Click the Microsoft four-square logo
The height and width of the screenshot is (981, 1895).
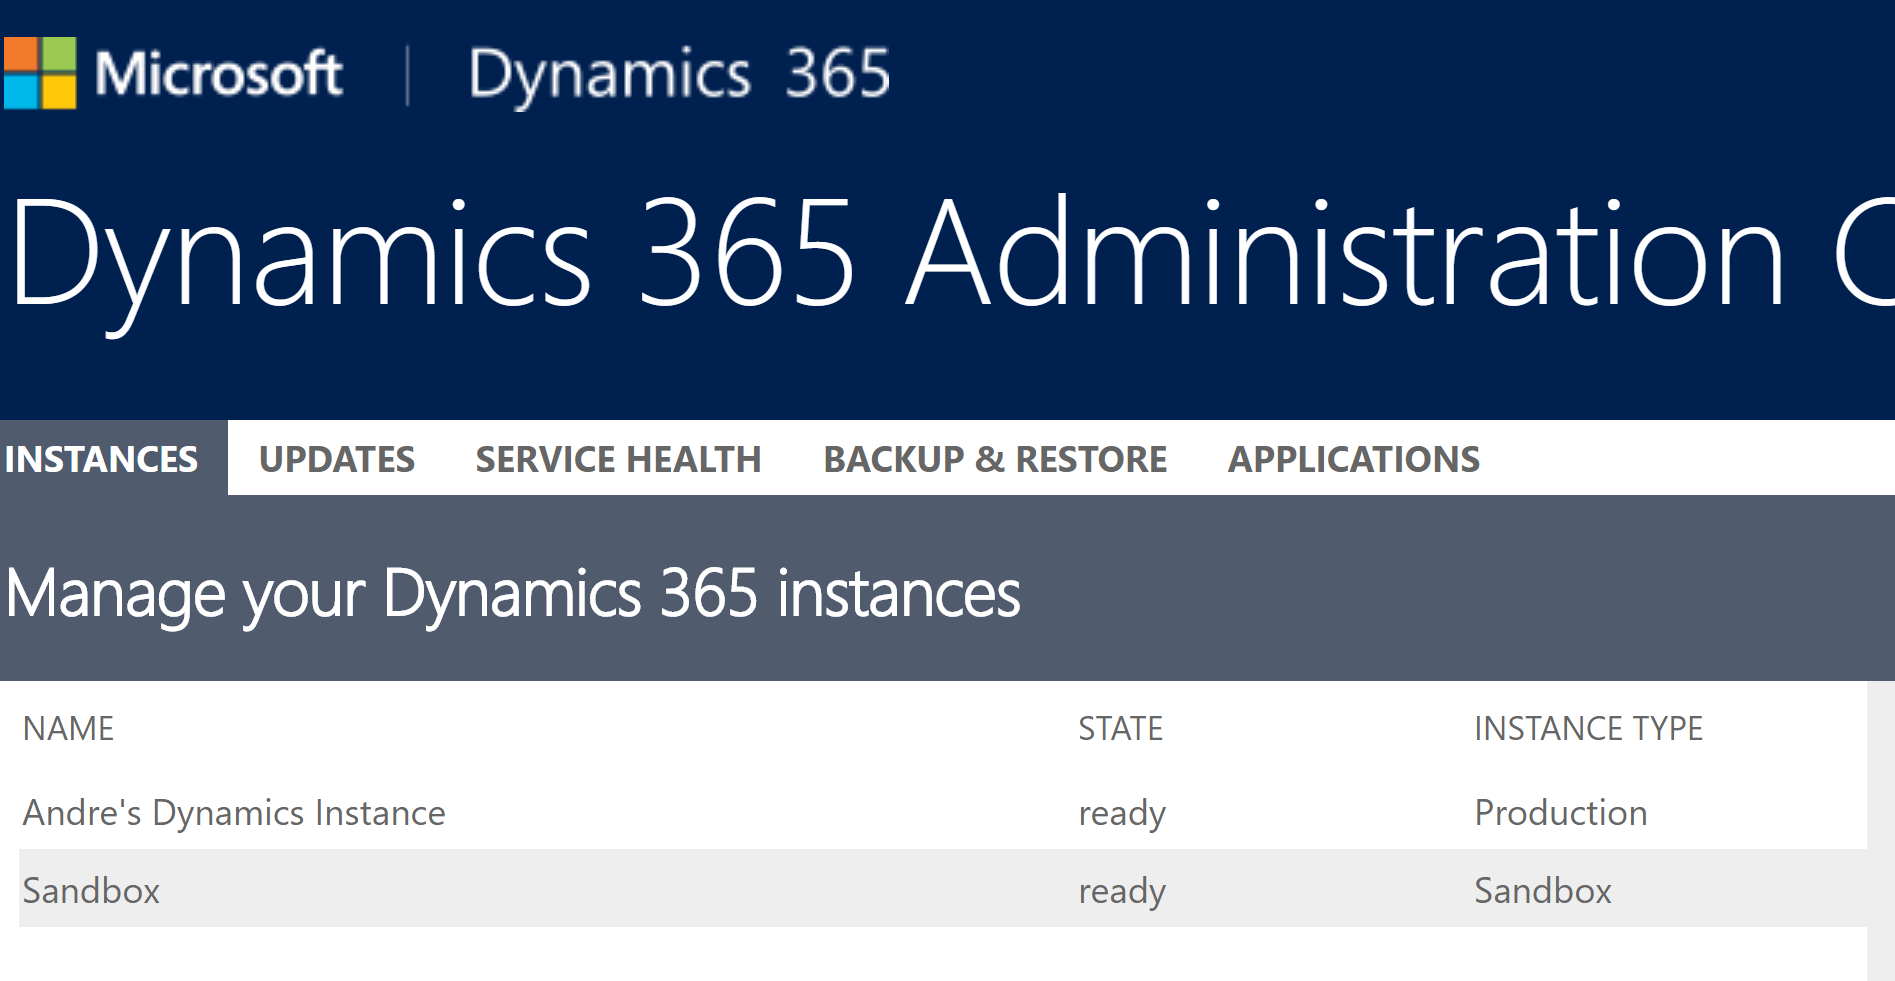click(x=40, y=73)
